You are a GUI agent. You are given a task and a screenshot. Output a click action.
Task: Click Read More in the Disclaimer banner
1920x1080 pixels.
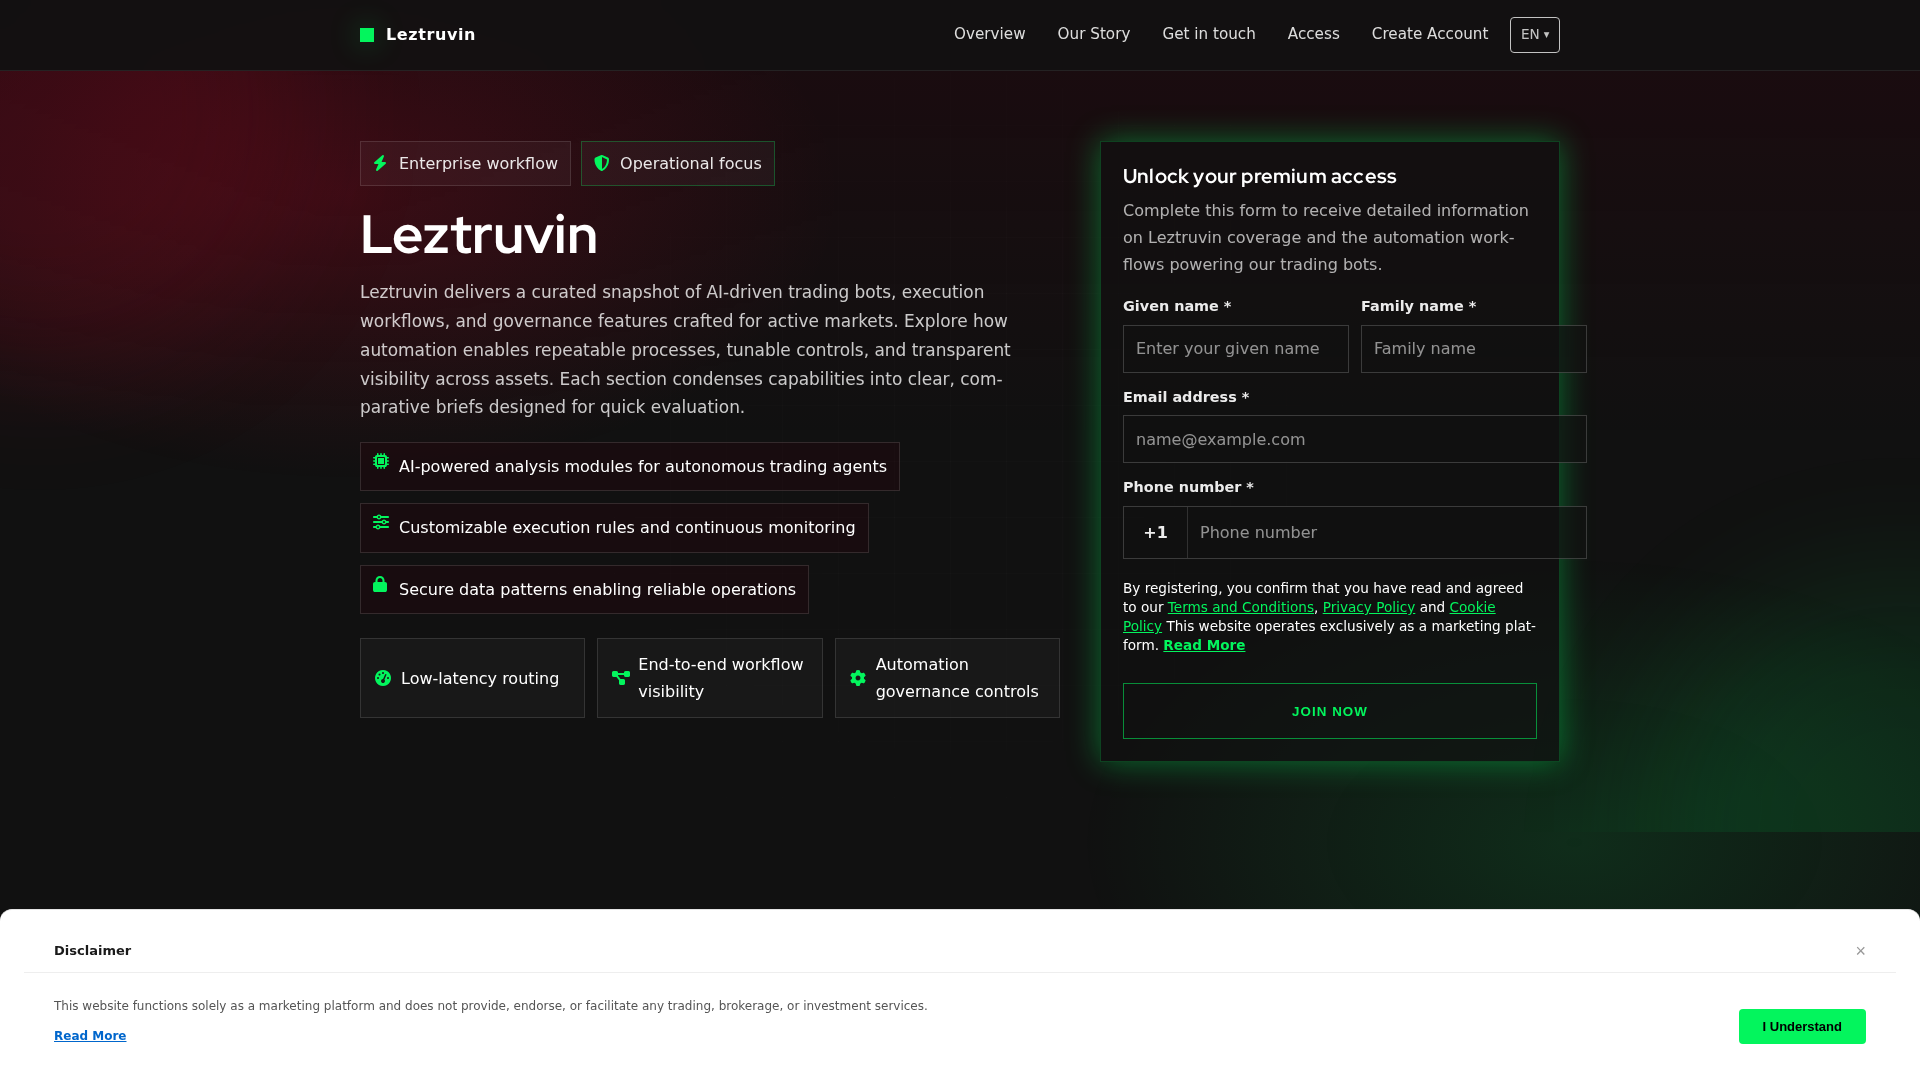(x=90, y=1036)
